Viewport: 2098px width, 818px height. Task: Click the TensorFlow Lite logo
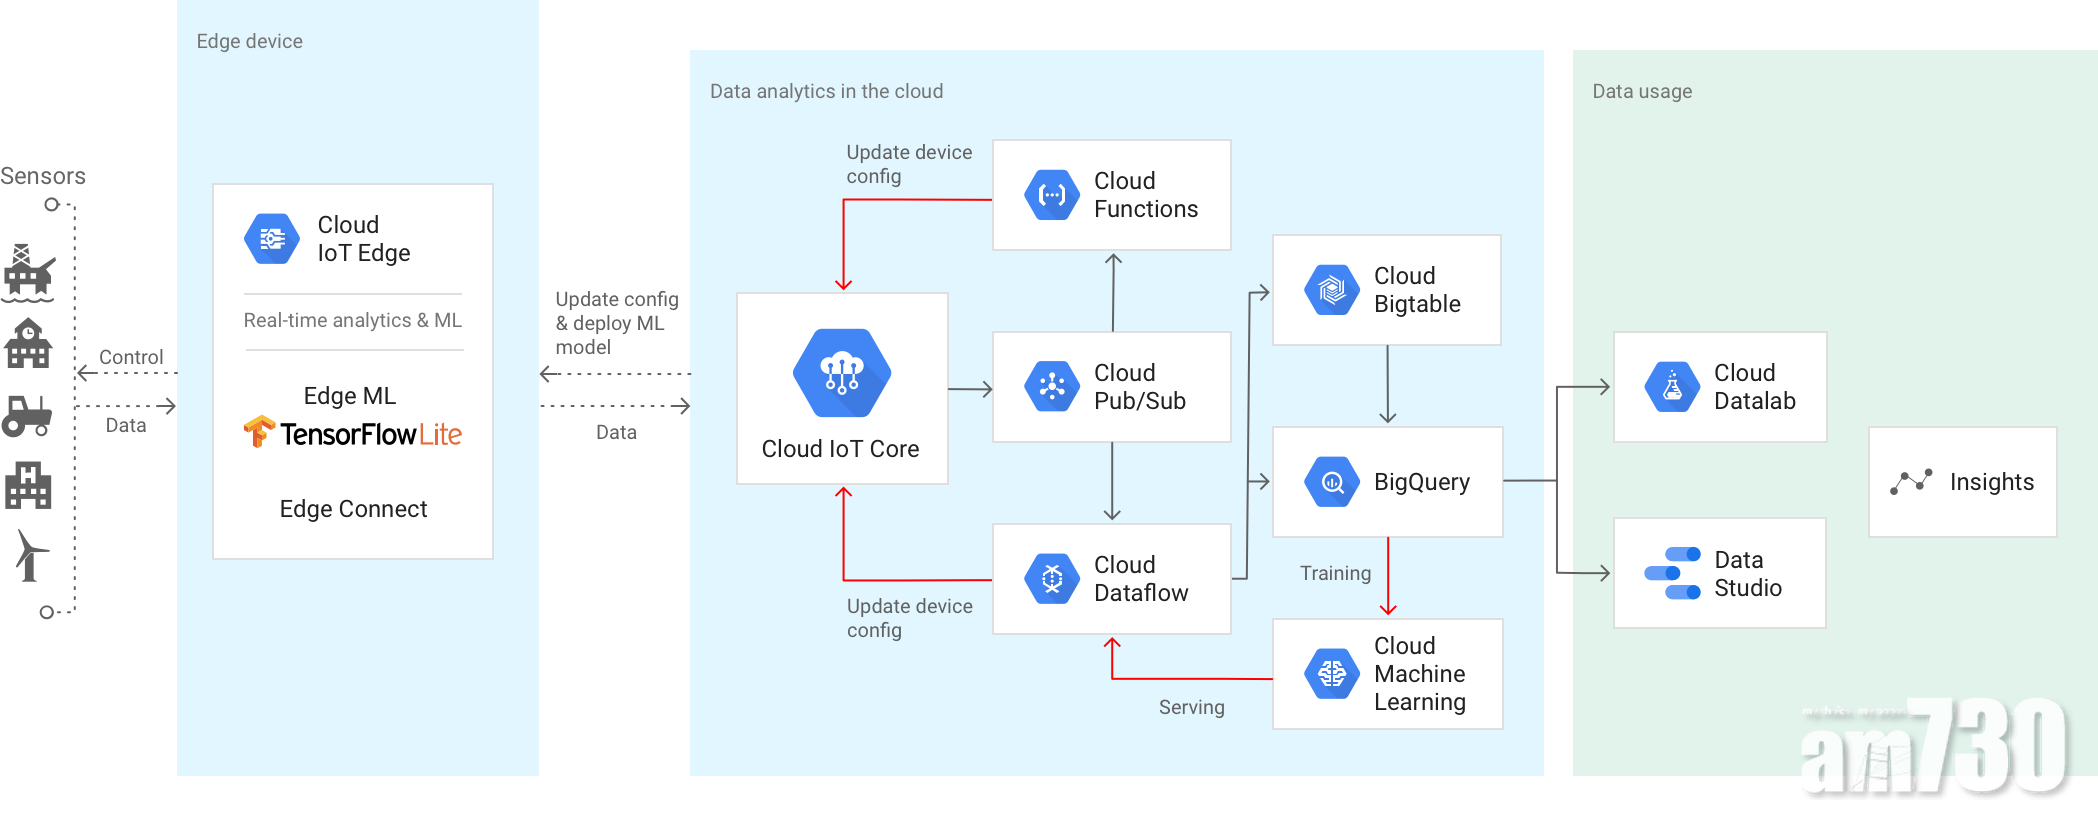click(352, 434)
